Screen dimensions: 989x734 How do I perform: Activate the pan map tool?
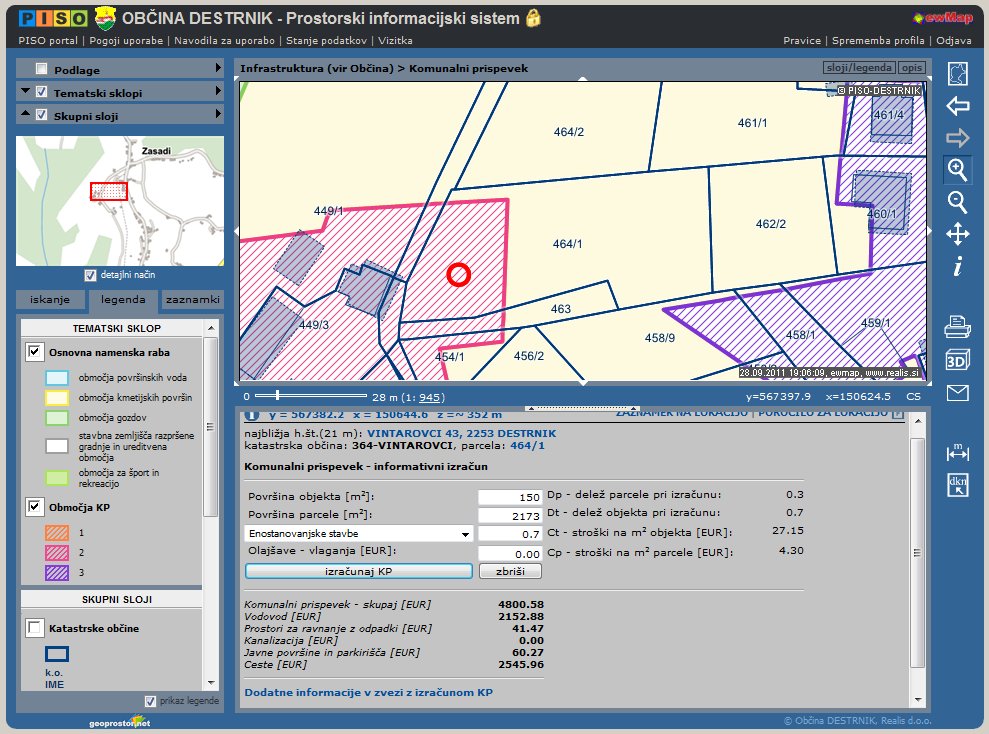point(957,235)
